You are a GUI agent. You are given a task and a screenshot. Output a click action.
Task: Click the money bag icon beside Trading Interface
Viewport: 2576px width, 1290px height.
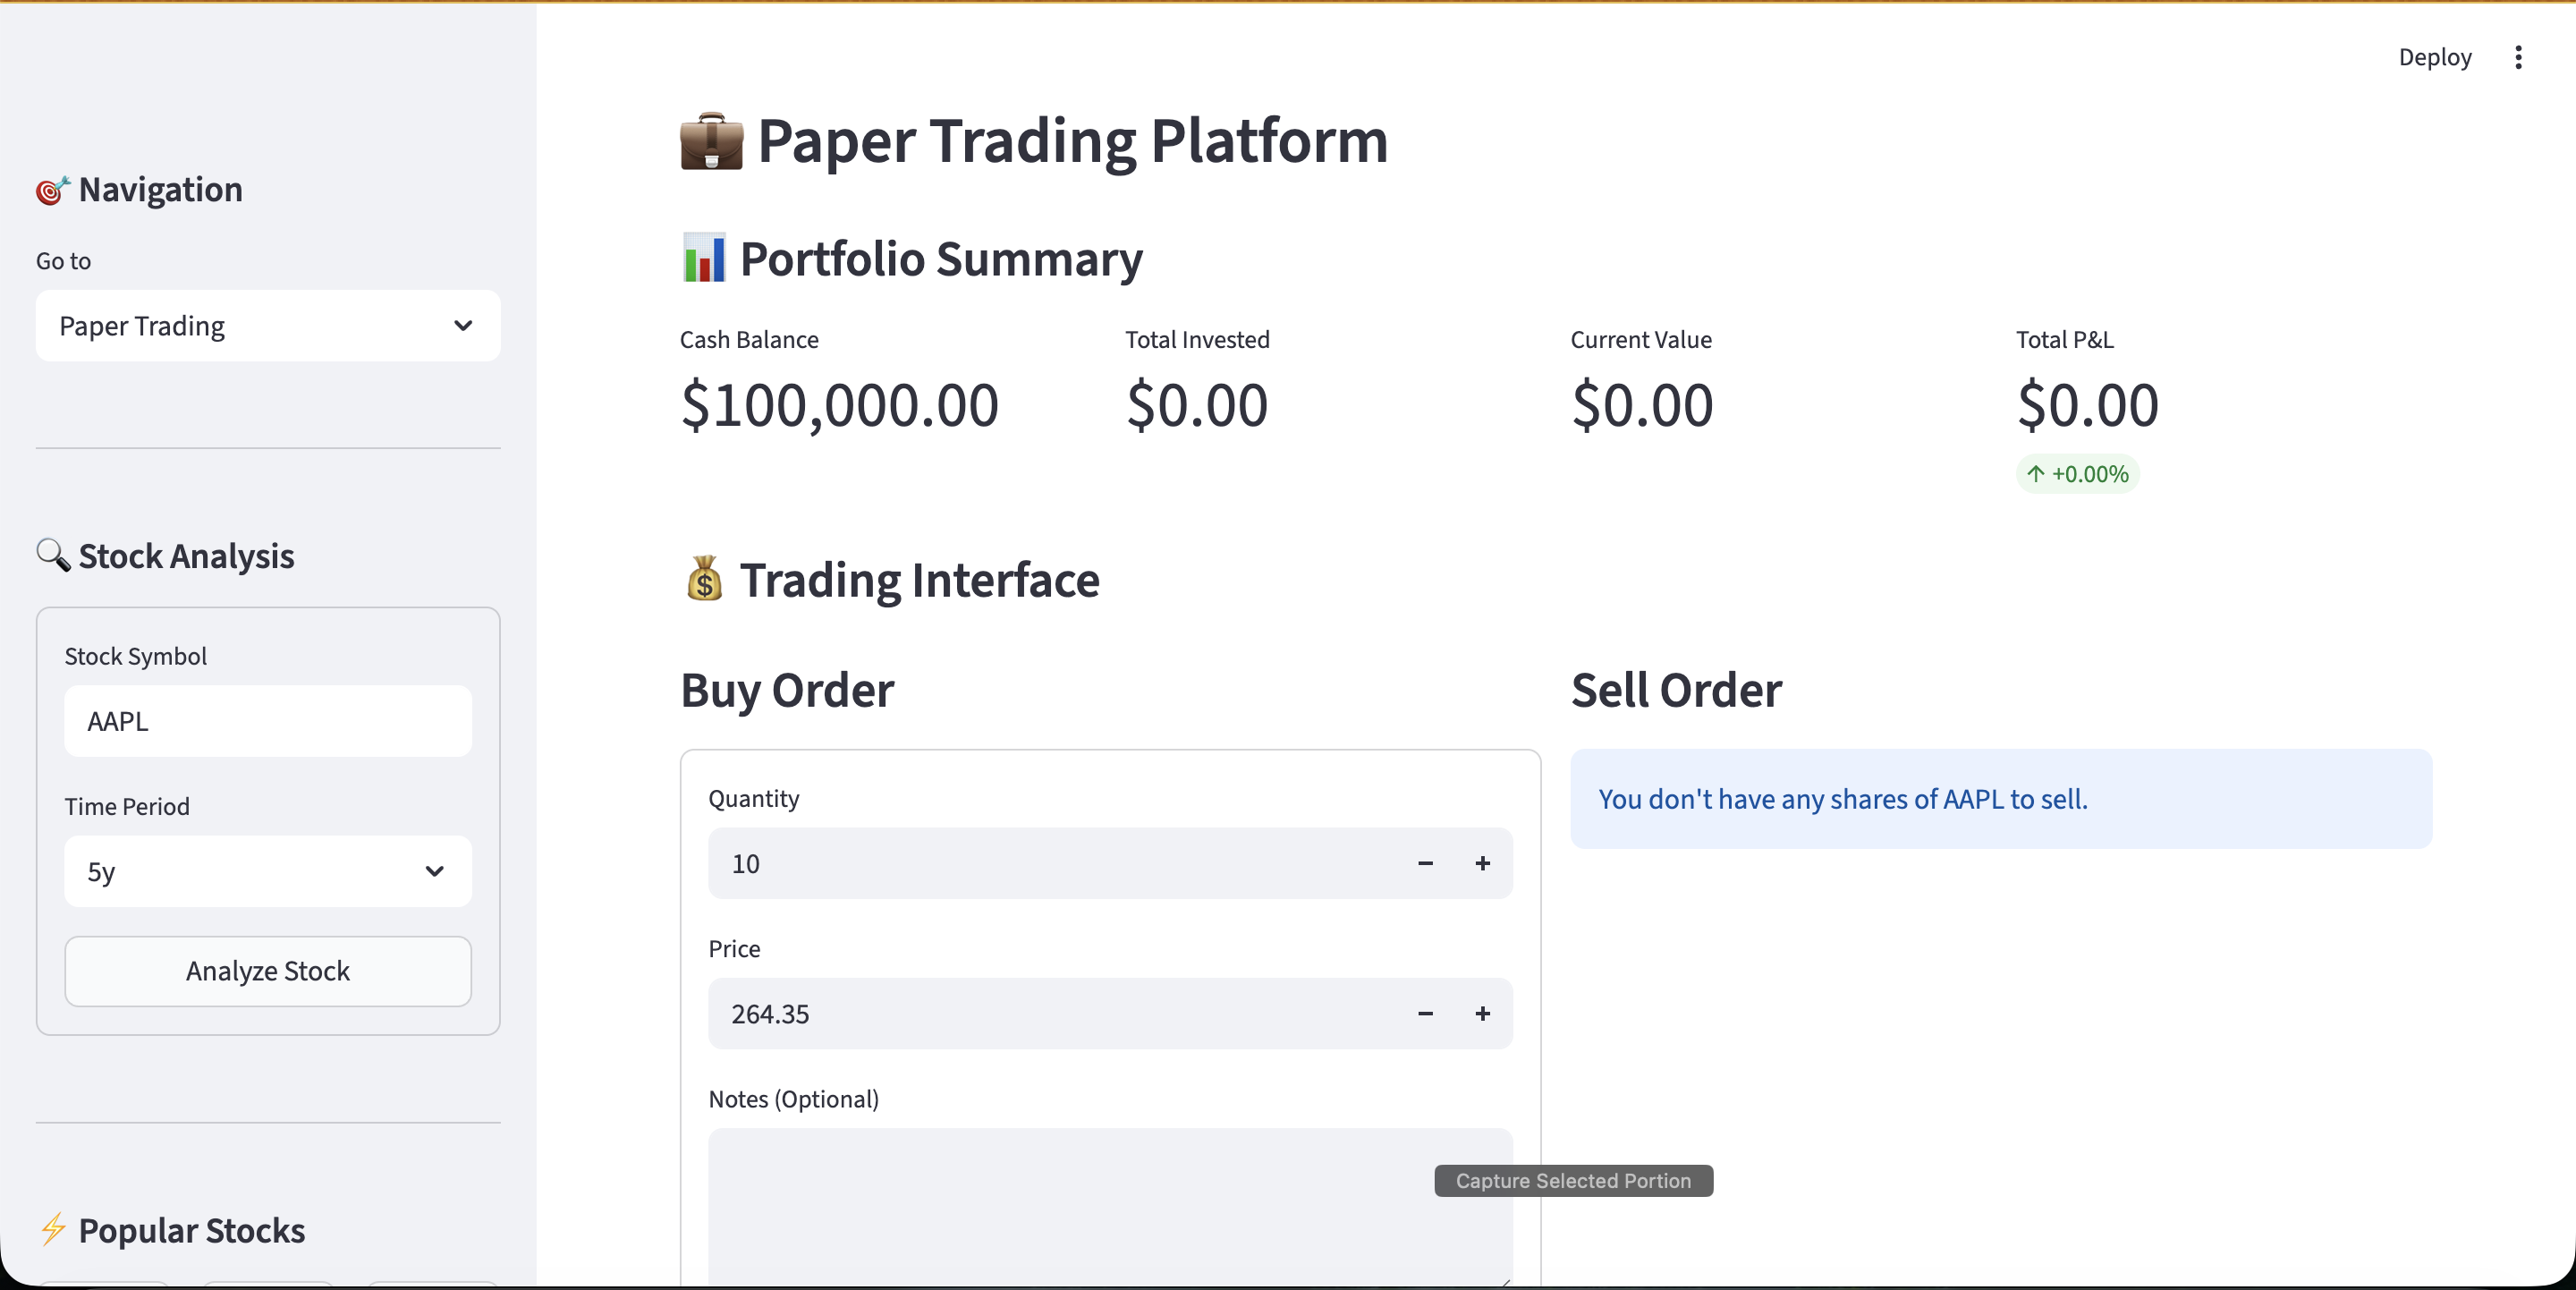coord(704,579)
